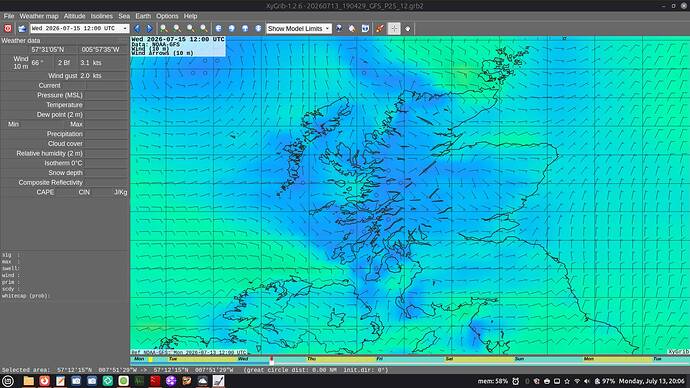Image resolution: width=690 pixels, height=388 pixels.
Task: Open the Files folder icon in taskbar
Action: pos(29,381)
